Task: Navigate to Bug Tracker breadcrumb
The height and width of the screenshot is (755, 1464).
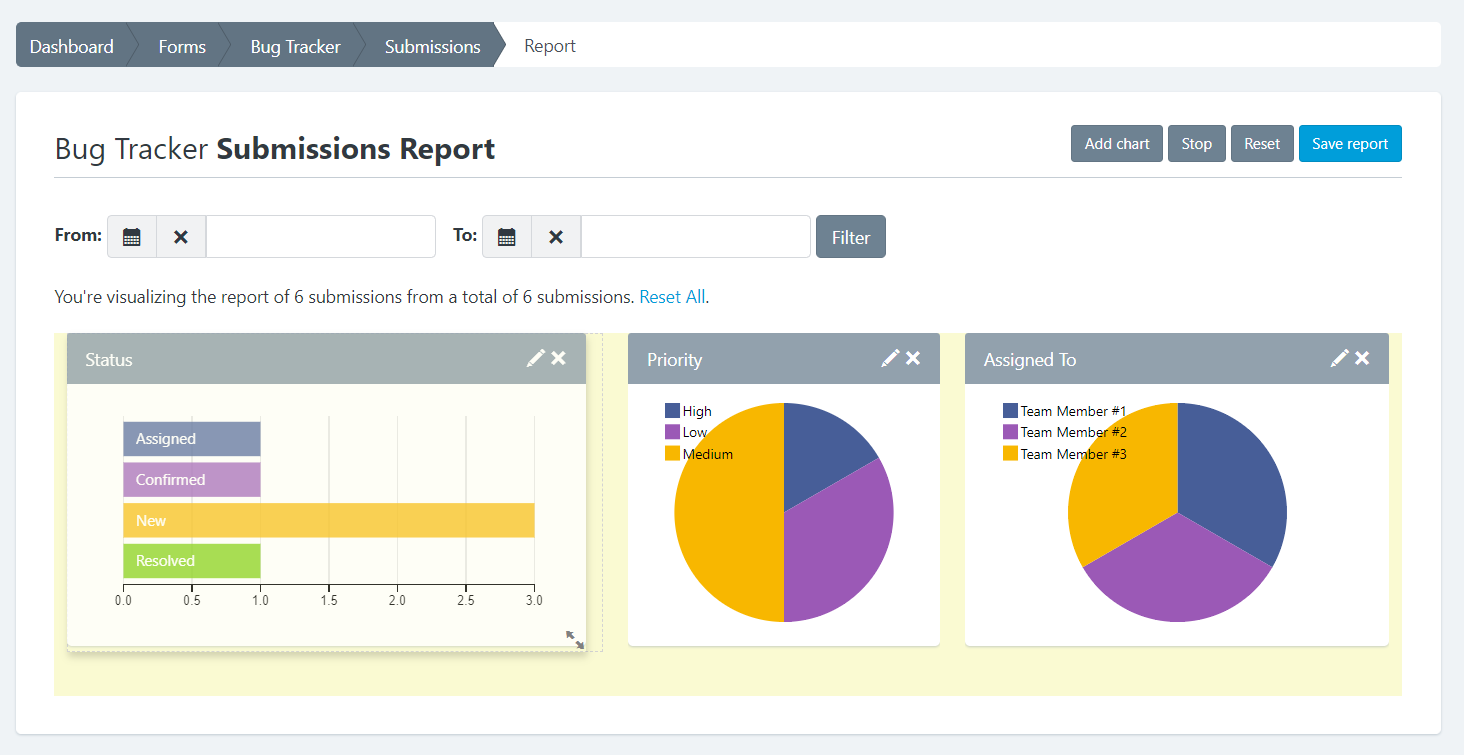Action: (x=295, y=46)
